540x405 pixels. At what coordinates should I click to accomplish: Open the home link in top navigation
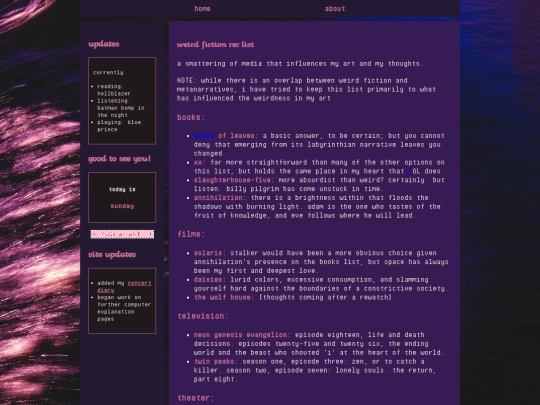(x=202, y=9)
